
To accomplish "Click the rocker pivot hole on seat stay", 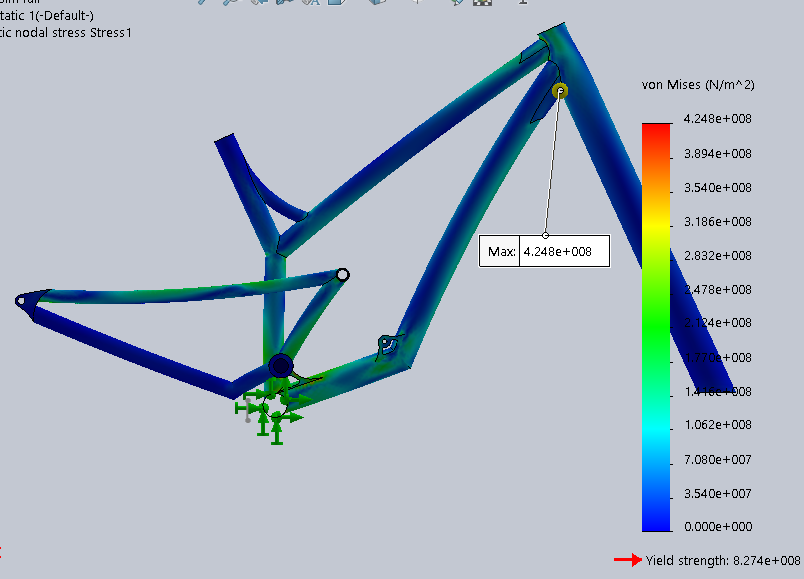I will [x=343, y=275].
